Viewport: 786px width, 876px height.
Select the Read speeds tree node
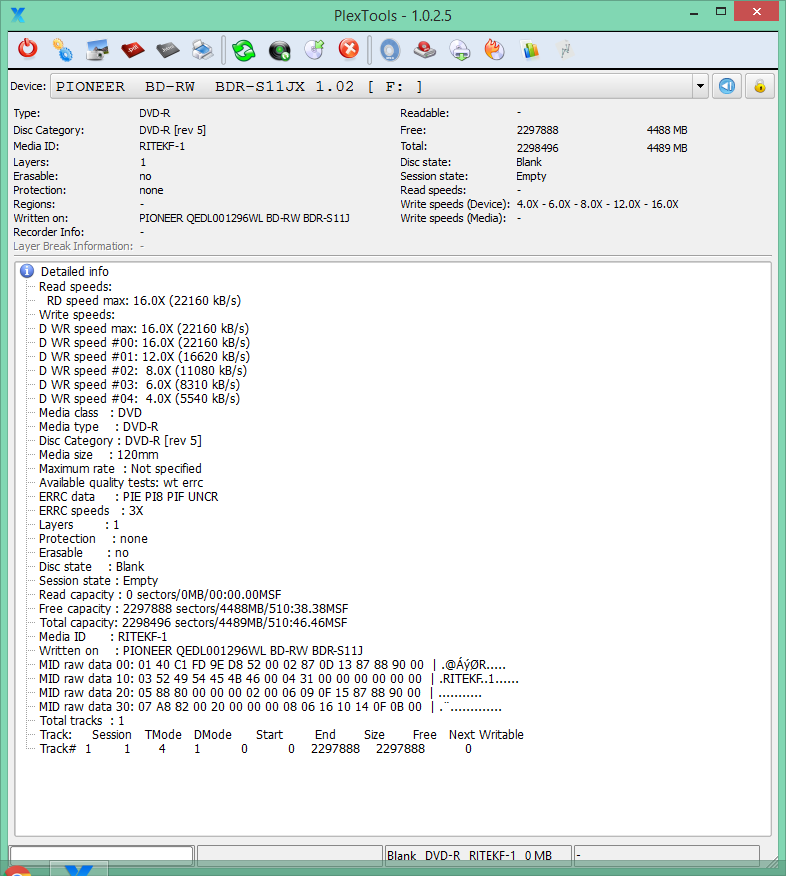75,287
